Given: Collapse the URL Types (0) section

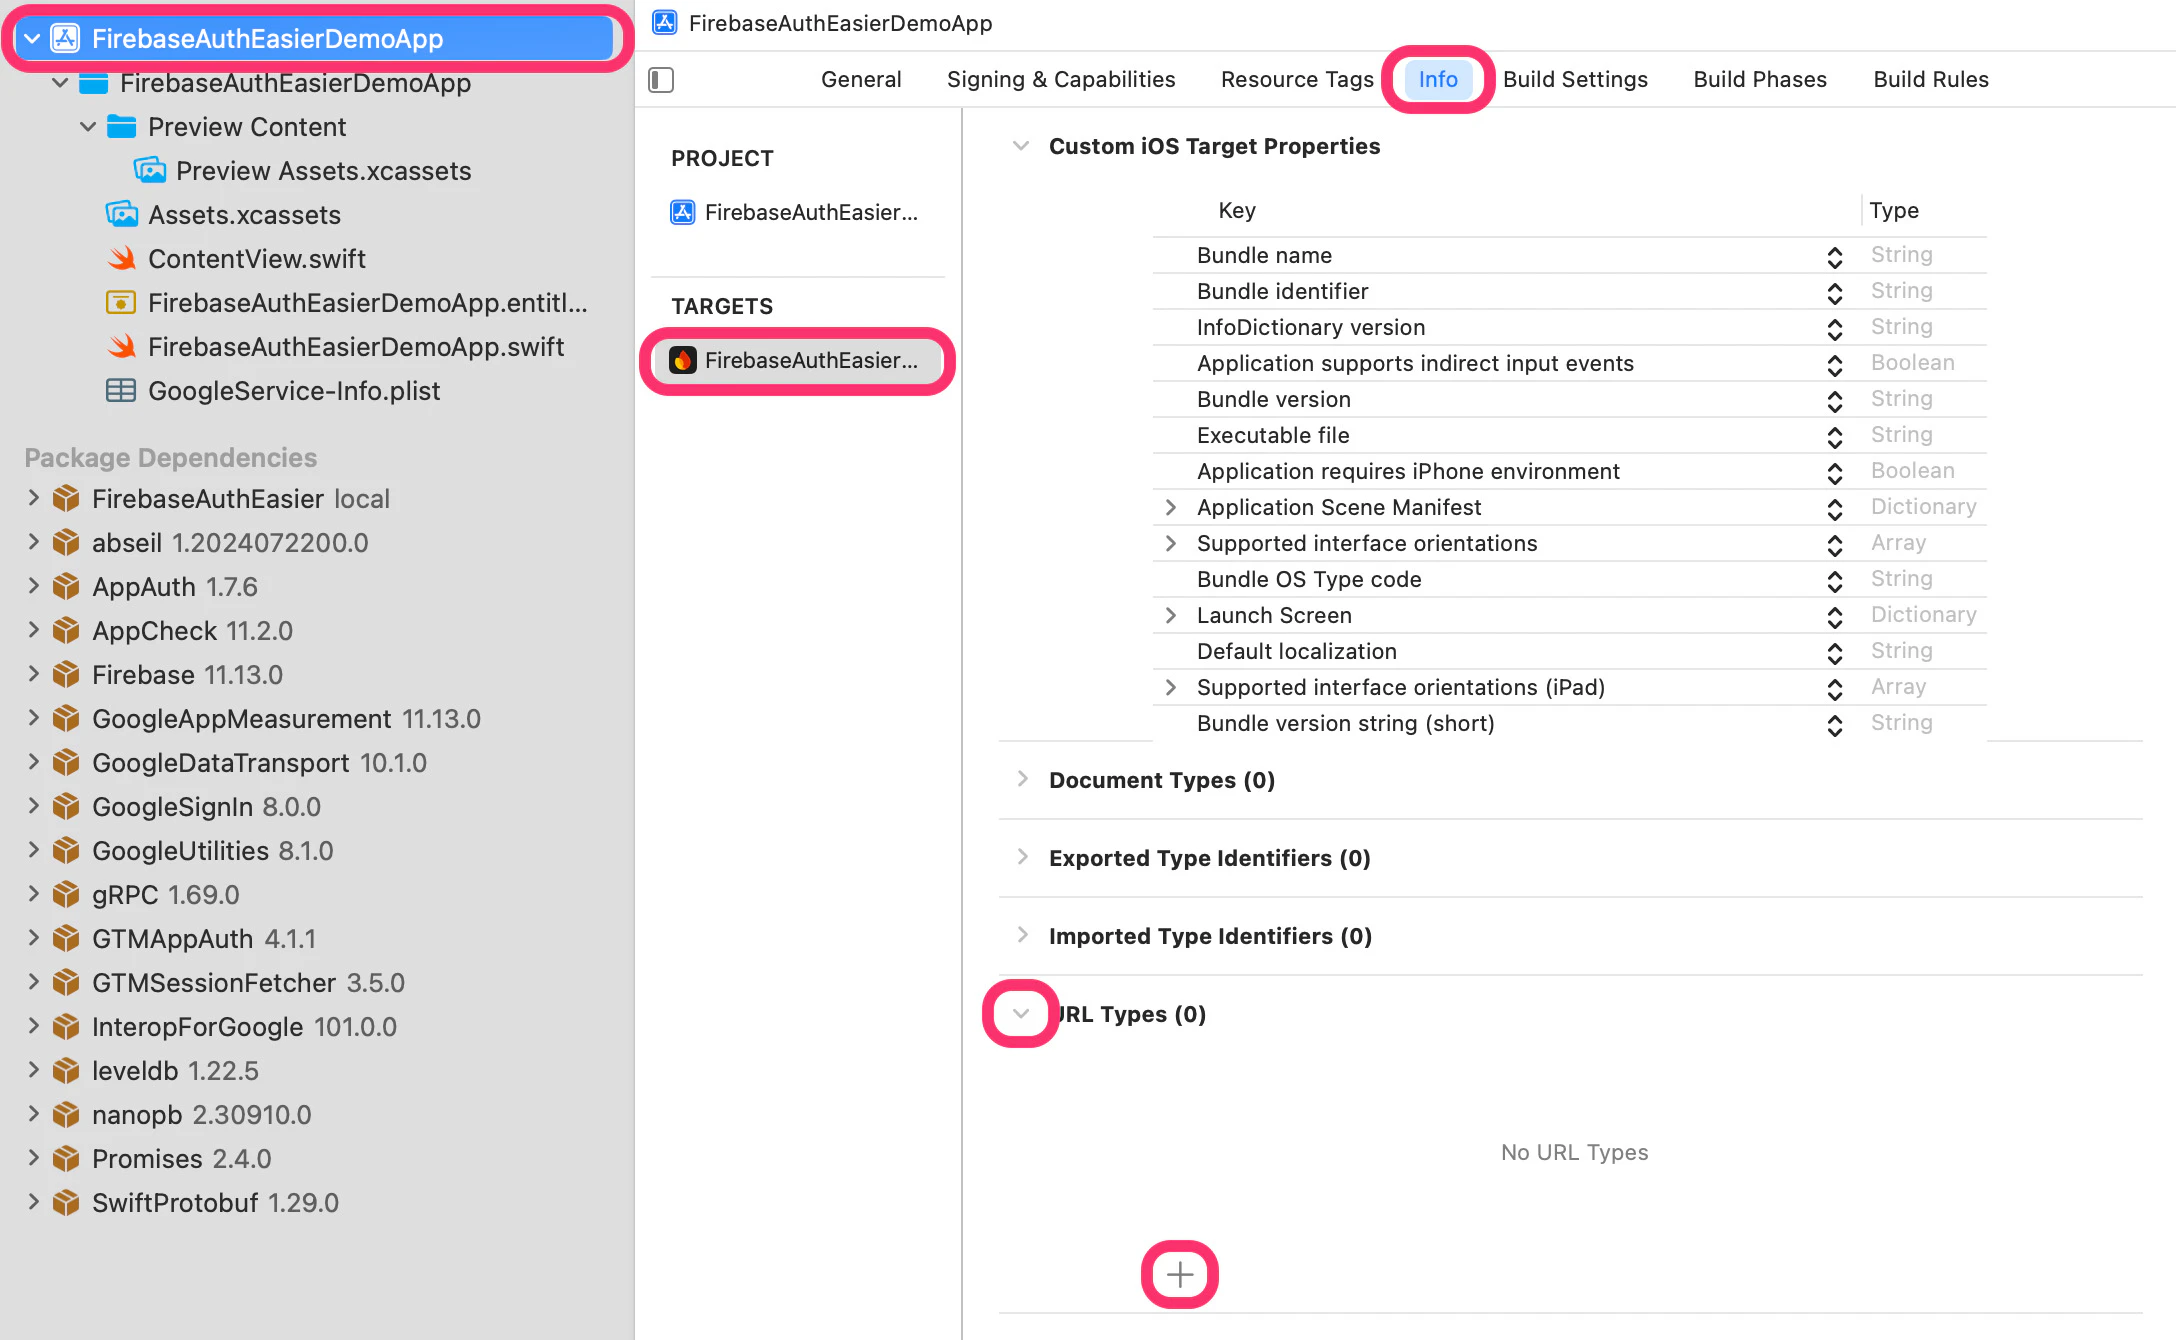Looking at the screenshot, I should click(1021, 1014).
